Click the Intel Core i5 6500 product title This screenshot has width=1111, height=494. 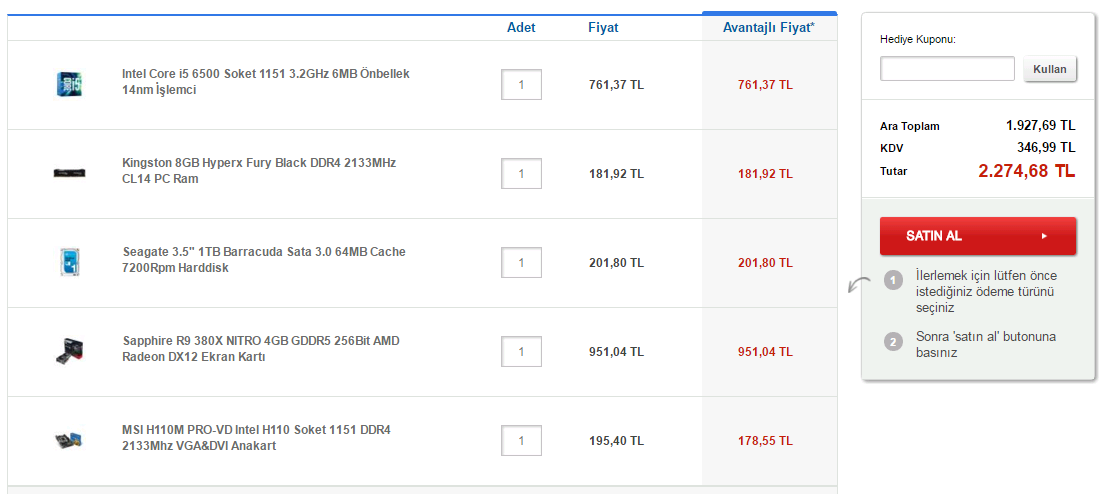(266, 82)
